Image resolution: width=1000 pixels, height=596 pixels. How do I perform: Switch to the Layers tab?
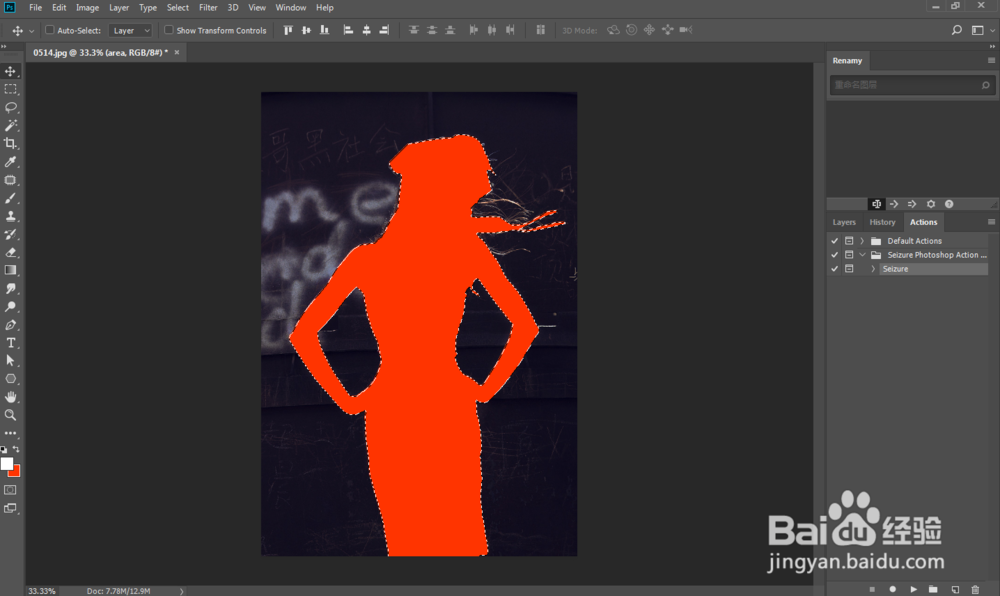[844, 222]
